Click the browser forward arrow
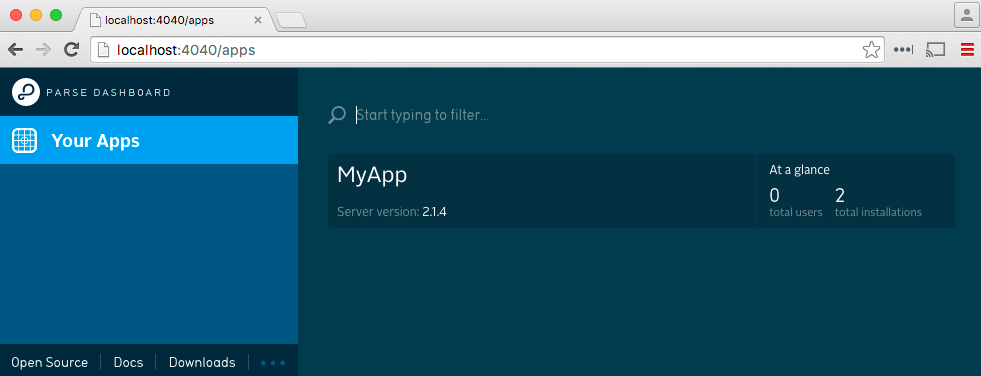981x376 pixels. click(x=43, y=50)
